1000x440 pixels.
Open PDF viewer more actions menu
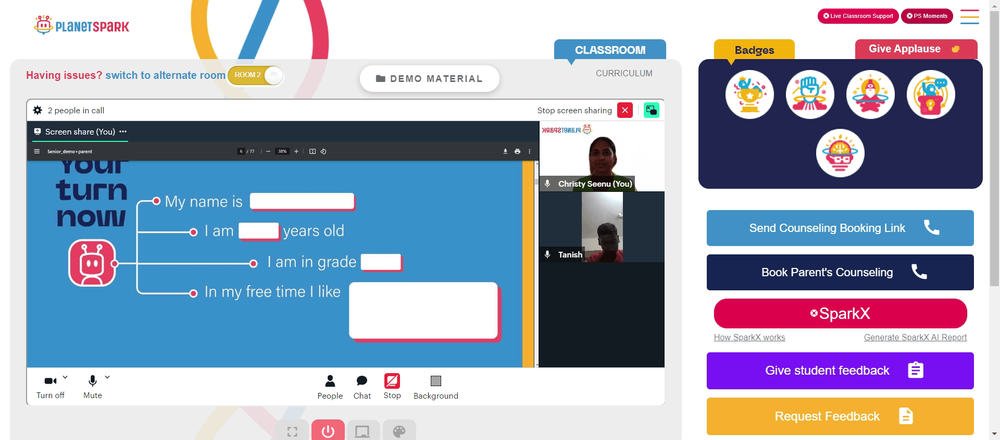(529, 152)
